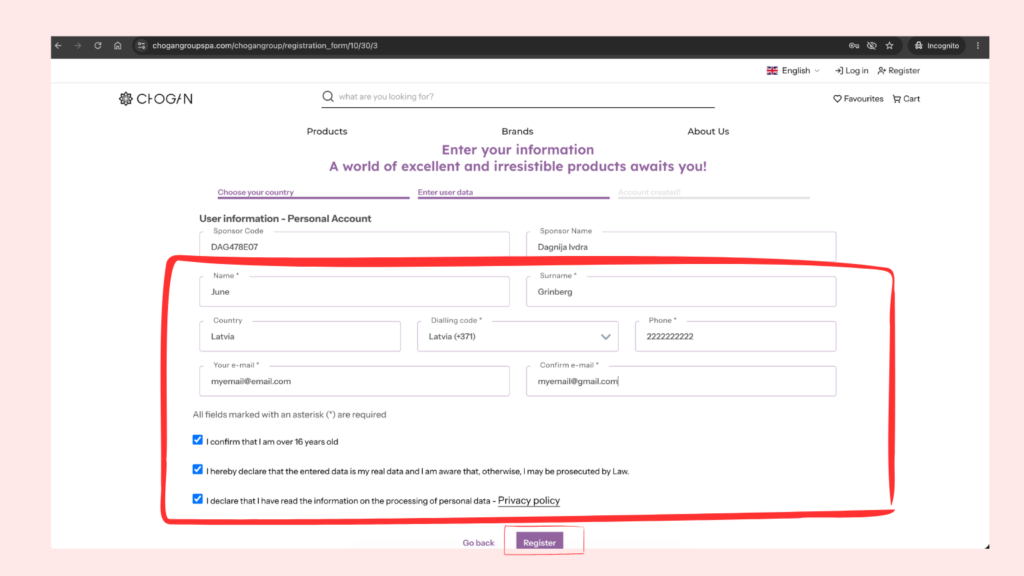The width and height of the screenshot is (1024, 576).
Task: Click the Confirm e-mail field
Action: pyautogui.click(x=681, y=381)
